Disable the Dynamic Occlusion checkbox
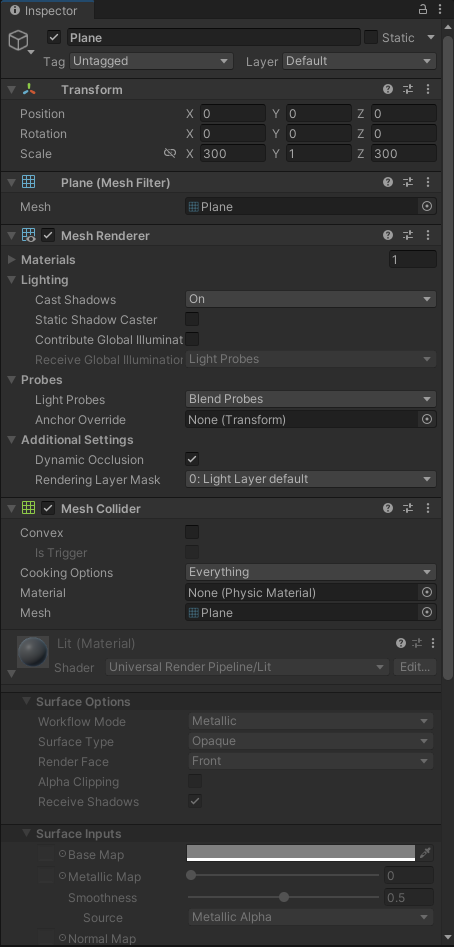Screen dimensions: 454x947 (192, 459)
